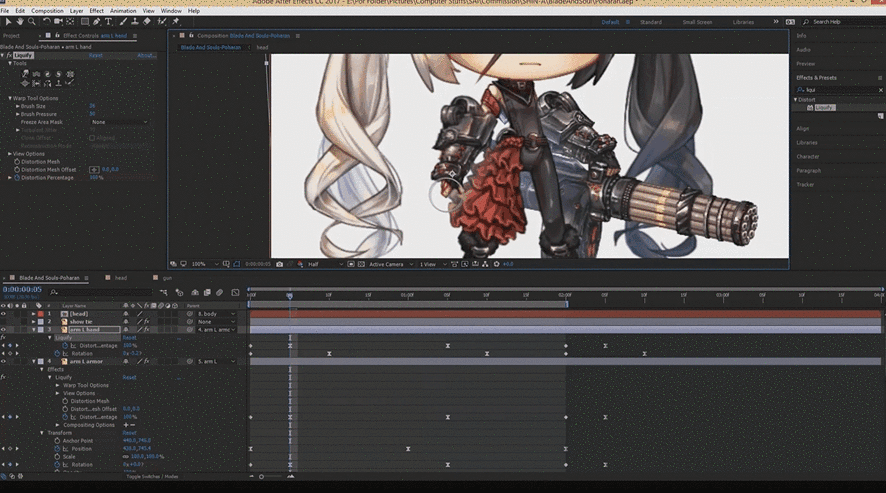Take a snapshot with camera icon
886x493 pixels.
tap(279, 264)
